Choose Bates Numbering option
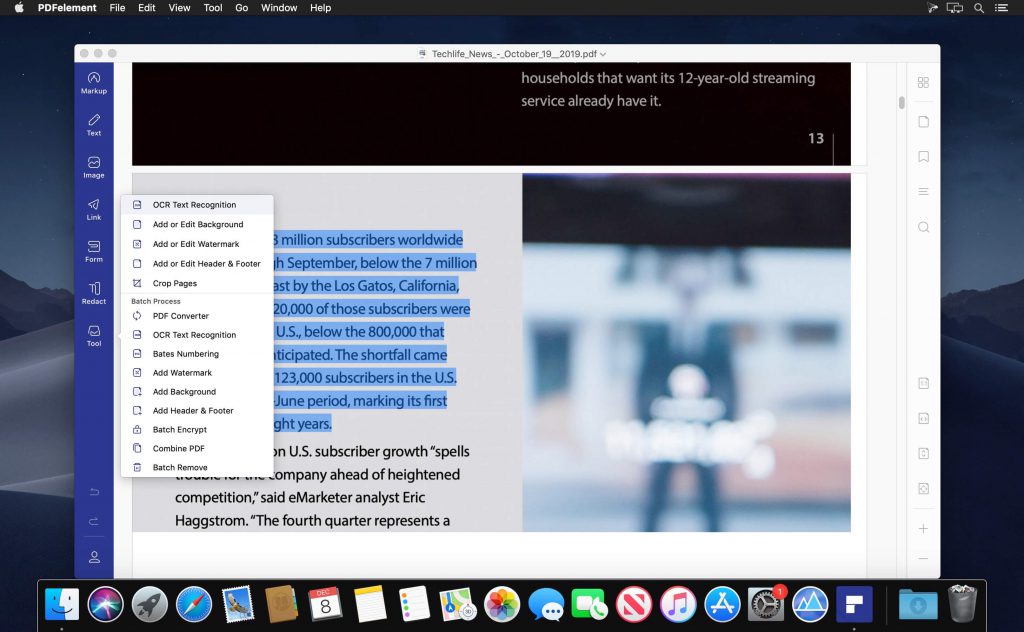1024x632 pixels. click(x=184, y=353)
